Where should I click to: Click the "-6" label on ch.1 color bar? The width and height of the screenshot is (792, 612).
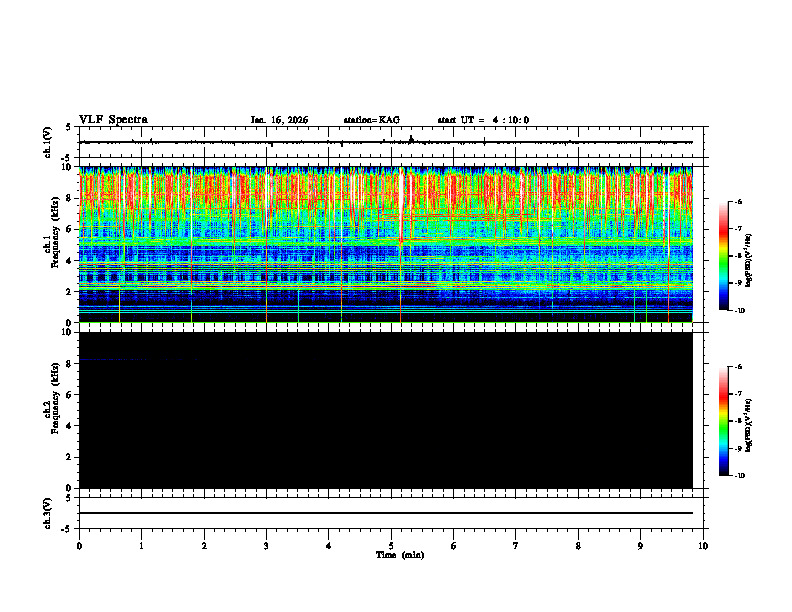coord(738,201)
